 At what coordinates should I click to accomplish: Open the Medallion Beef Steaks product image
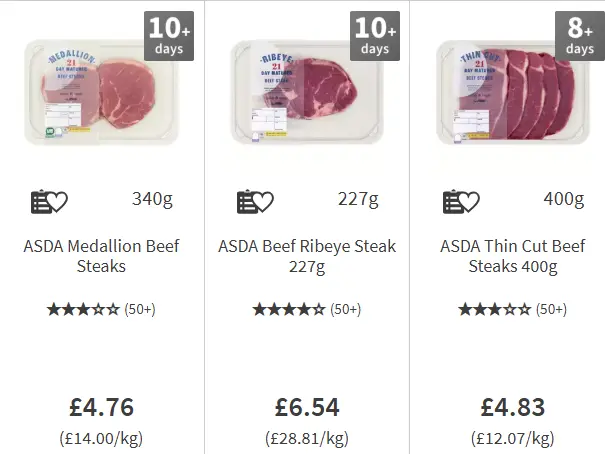(x=101, y=93)
